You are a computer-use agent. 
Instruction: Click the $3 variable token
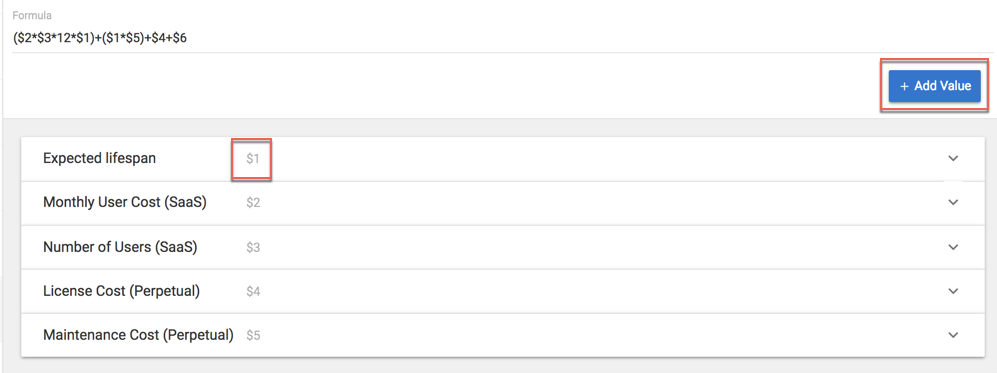[x=253, y=247]
